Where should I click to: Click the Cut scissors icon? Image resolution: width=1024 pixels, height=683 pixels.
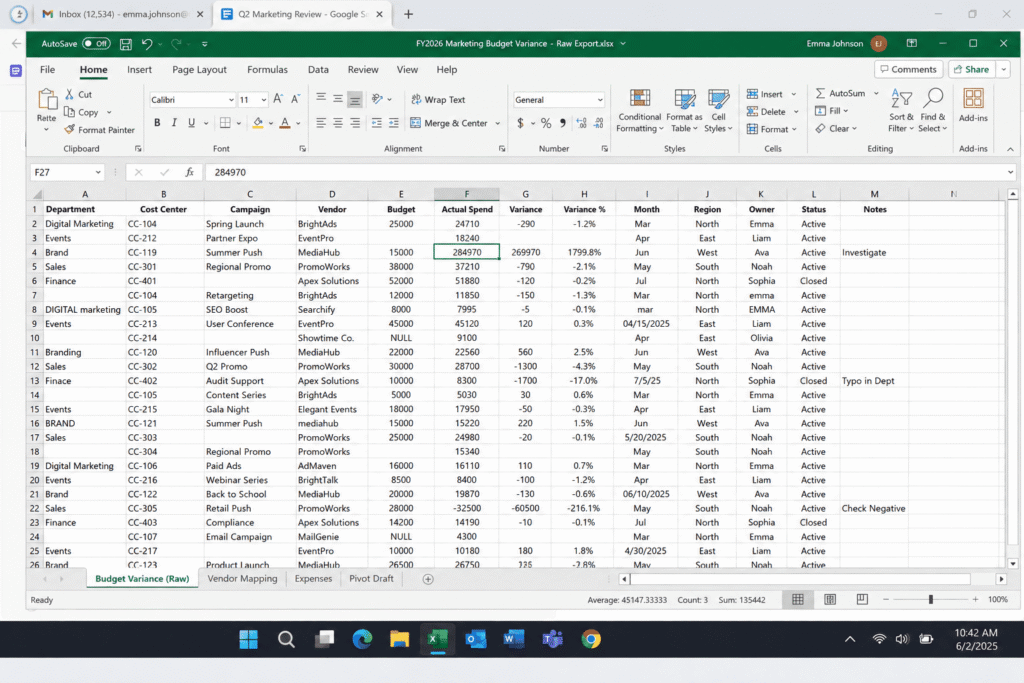[69, 94]
